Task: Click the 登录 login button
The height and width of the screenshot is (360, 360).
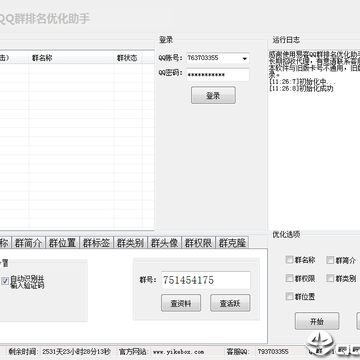Action: point(213,95)
